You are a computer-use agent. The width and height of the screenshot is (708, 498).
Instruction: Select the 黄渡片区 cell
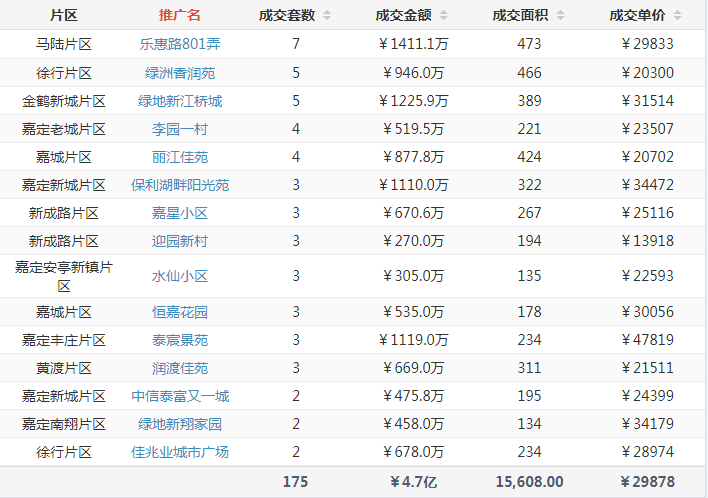[64, 368]
